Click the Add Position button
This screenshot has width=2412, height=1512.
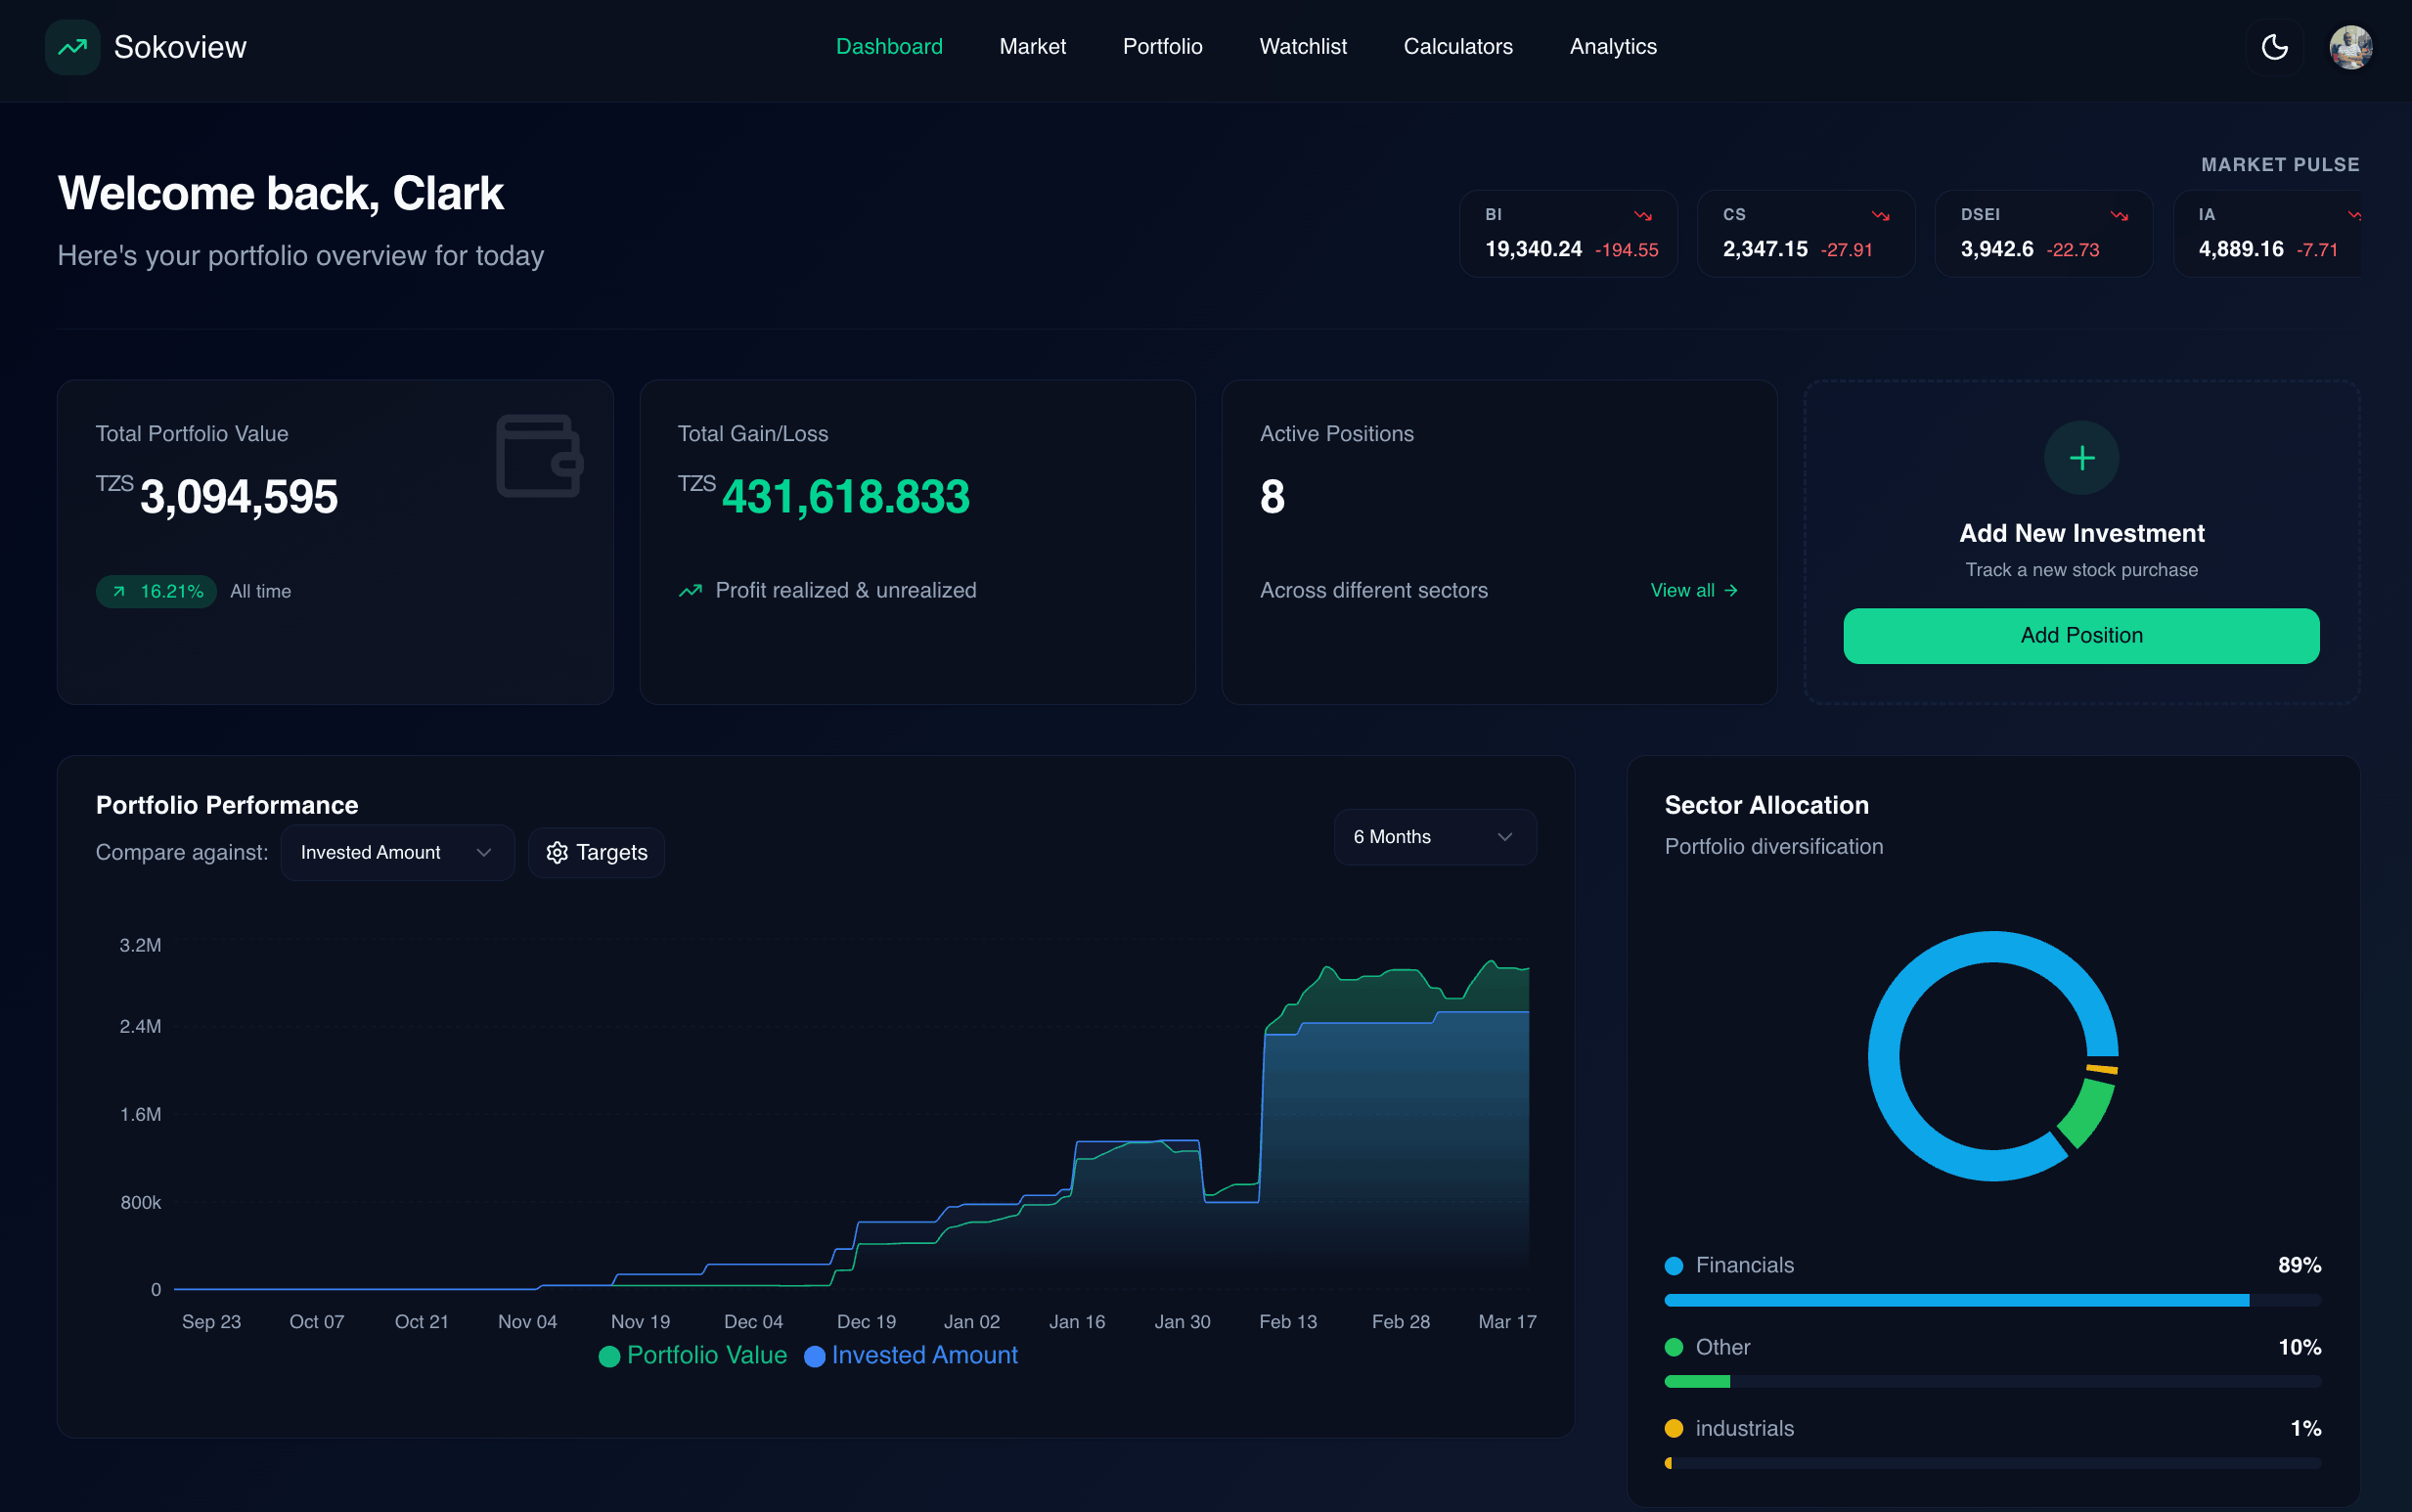click(x=2081, y=635)
